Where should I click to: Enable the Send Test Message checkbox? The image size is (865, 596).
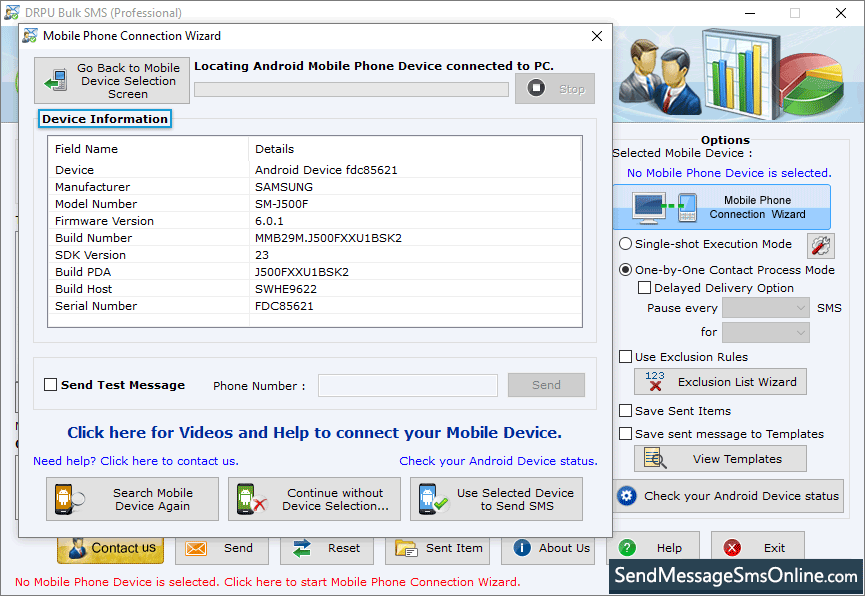50,385
